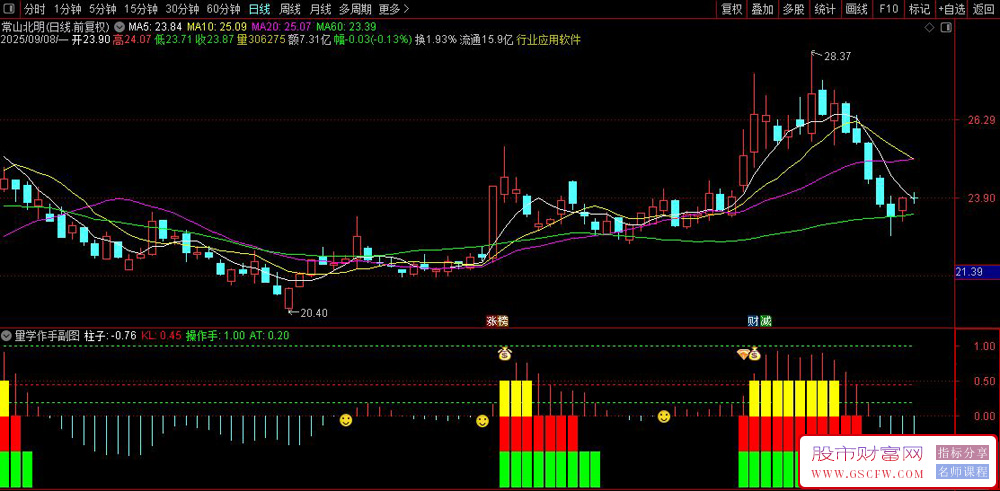Click the 20.40 low price label
The image size is (1000, 491).
[x=314, y=312]
